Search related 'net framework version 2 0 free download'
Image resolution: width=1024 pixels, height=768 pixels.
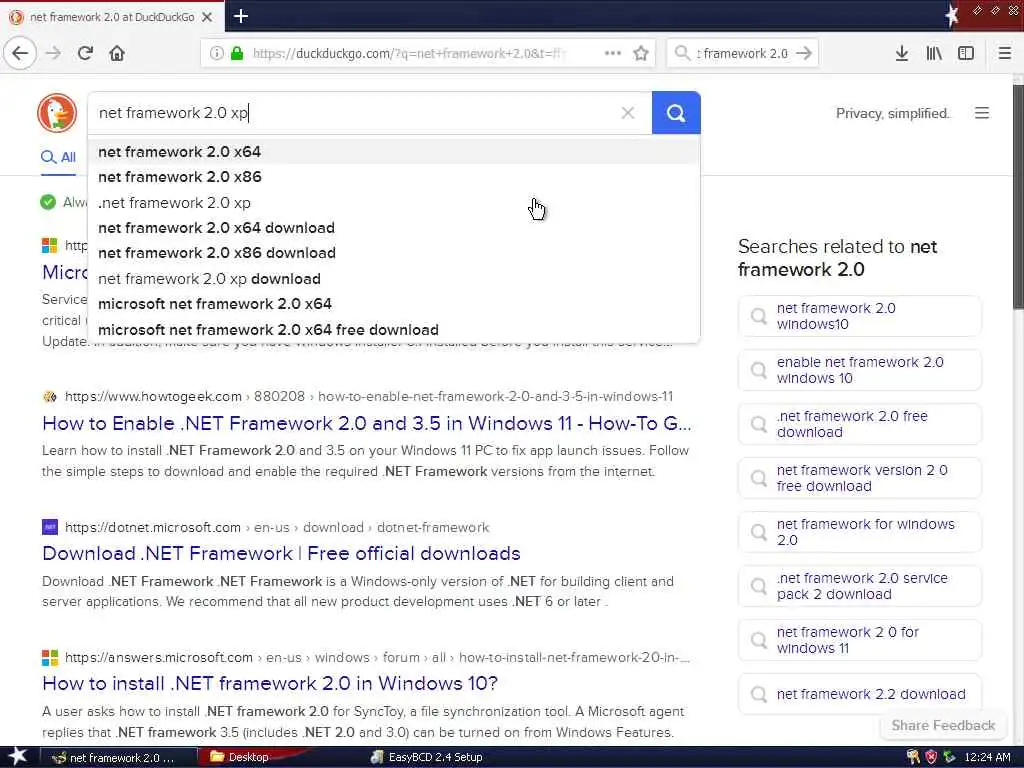click(x=859, y=478)
